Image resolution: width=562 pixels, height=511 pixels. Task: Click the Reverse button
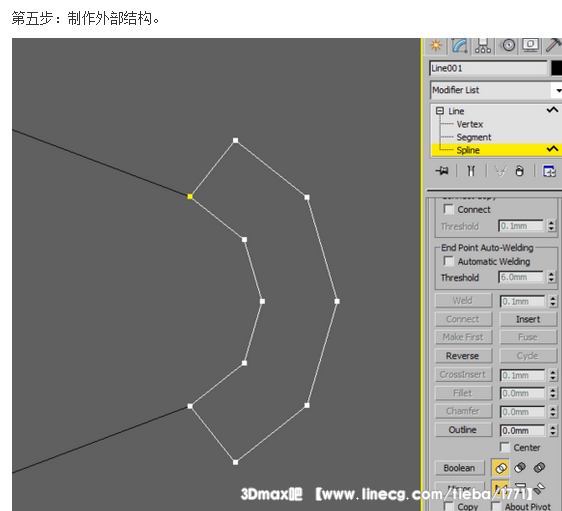point(463,356)
